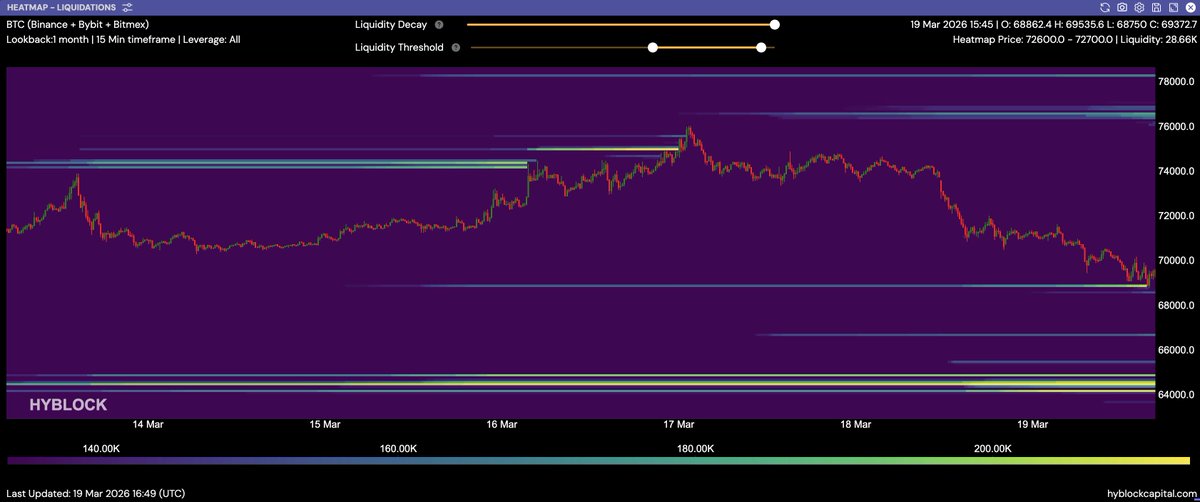
Task: Click the Heatmap Price and Liquidity readout
Action: [x=1073, y=40]
